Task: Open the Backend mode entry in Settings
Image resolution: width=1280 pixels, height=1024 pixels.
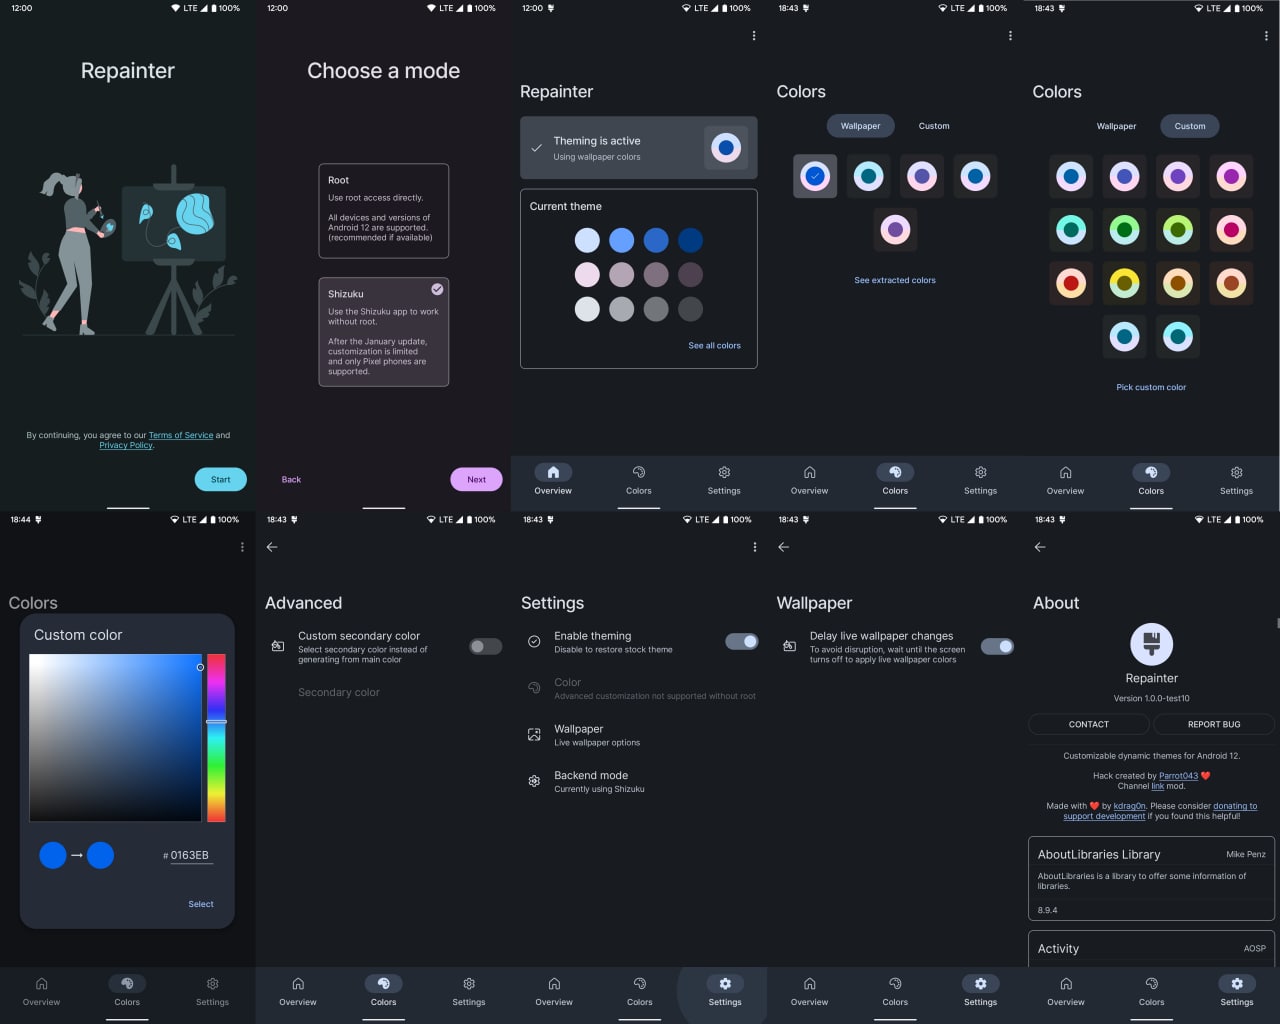Action: pos(640,782)
